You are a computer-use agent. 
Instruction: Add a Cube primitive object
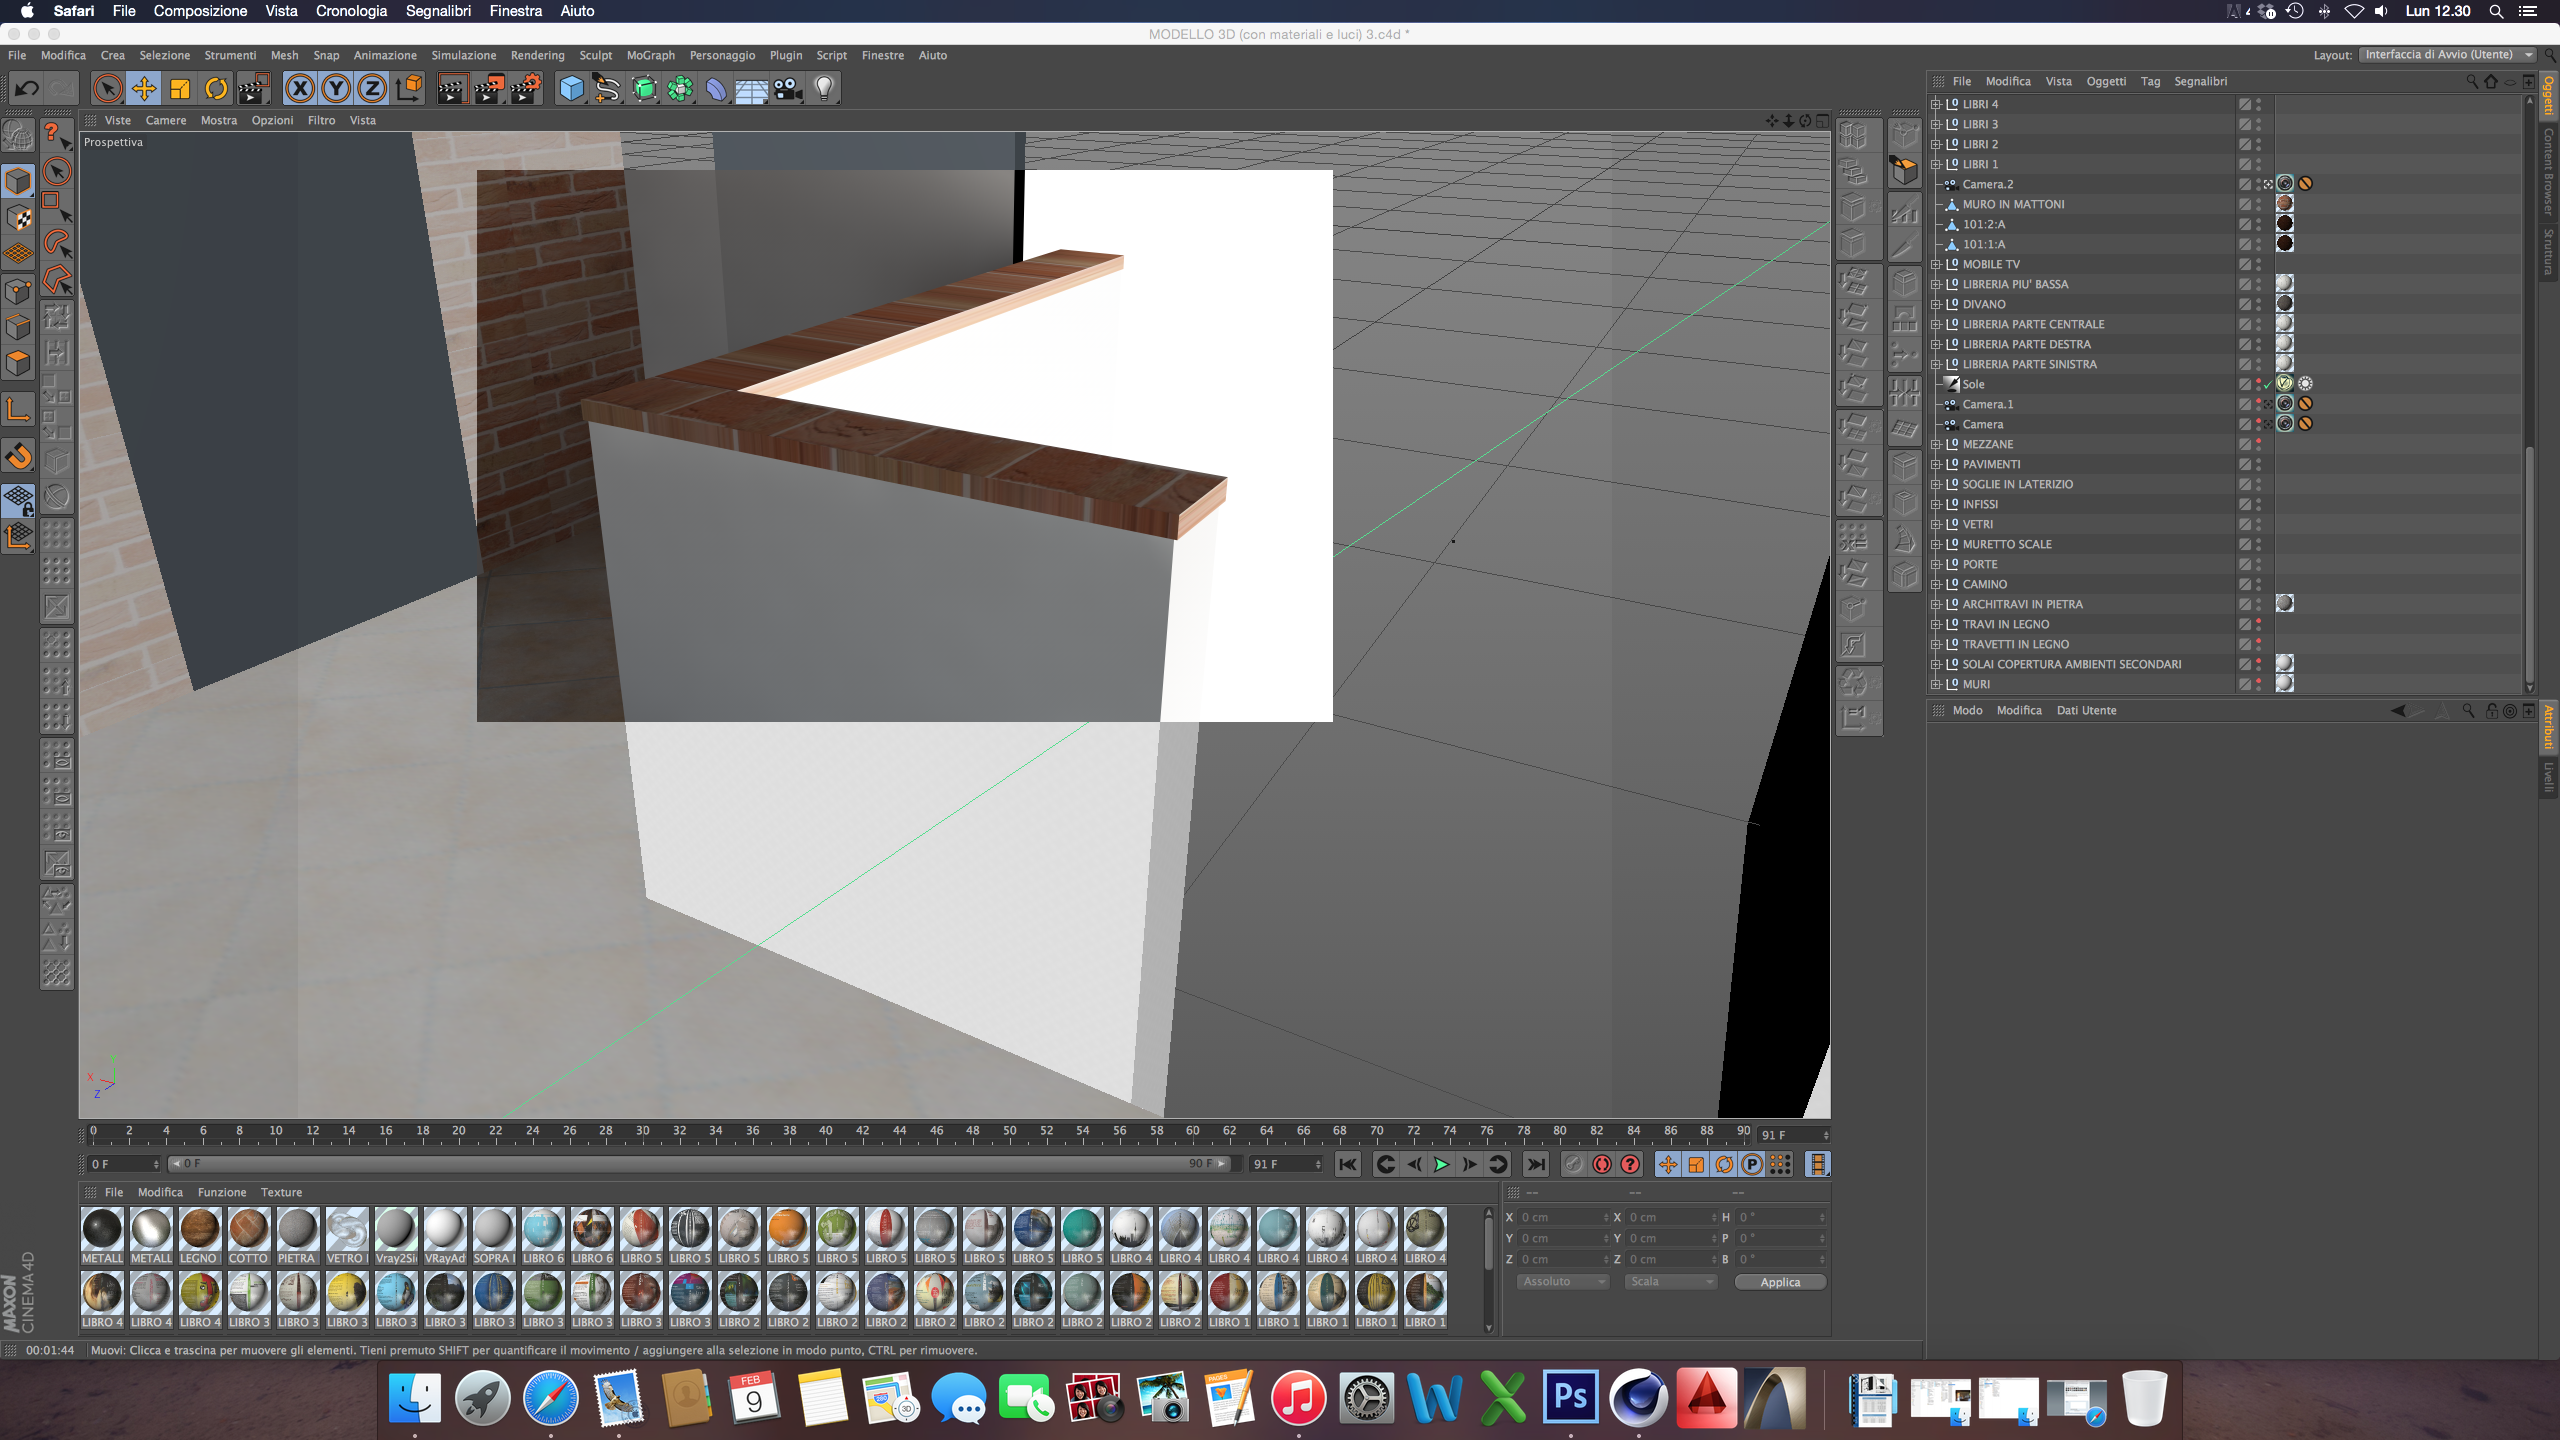click(571, 89)
